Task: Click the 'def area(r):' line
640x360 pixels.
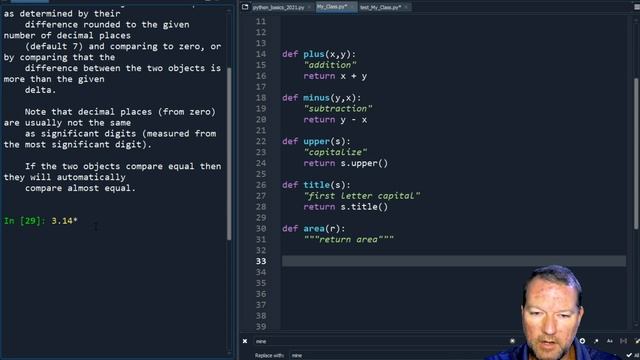Action: 313,229
